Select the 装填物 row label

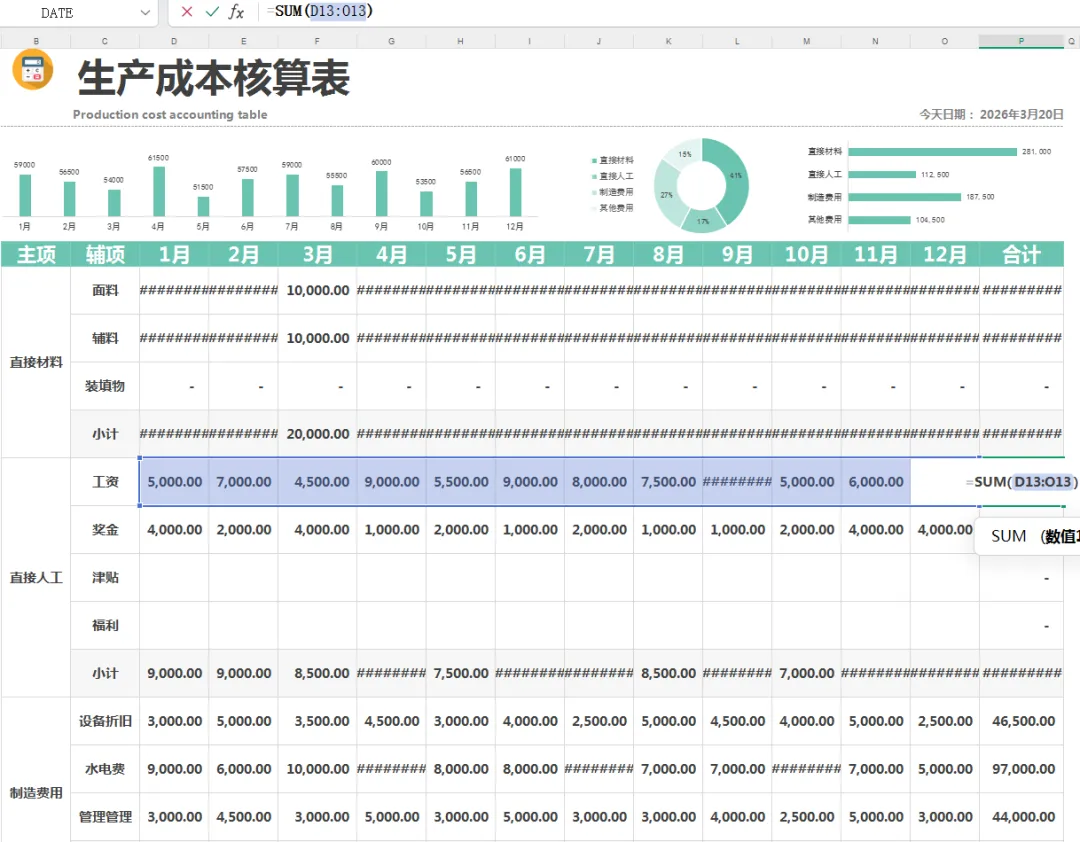click(x=105, y=386)
